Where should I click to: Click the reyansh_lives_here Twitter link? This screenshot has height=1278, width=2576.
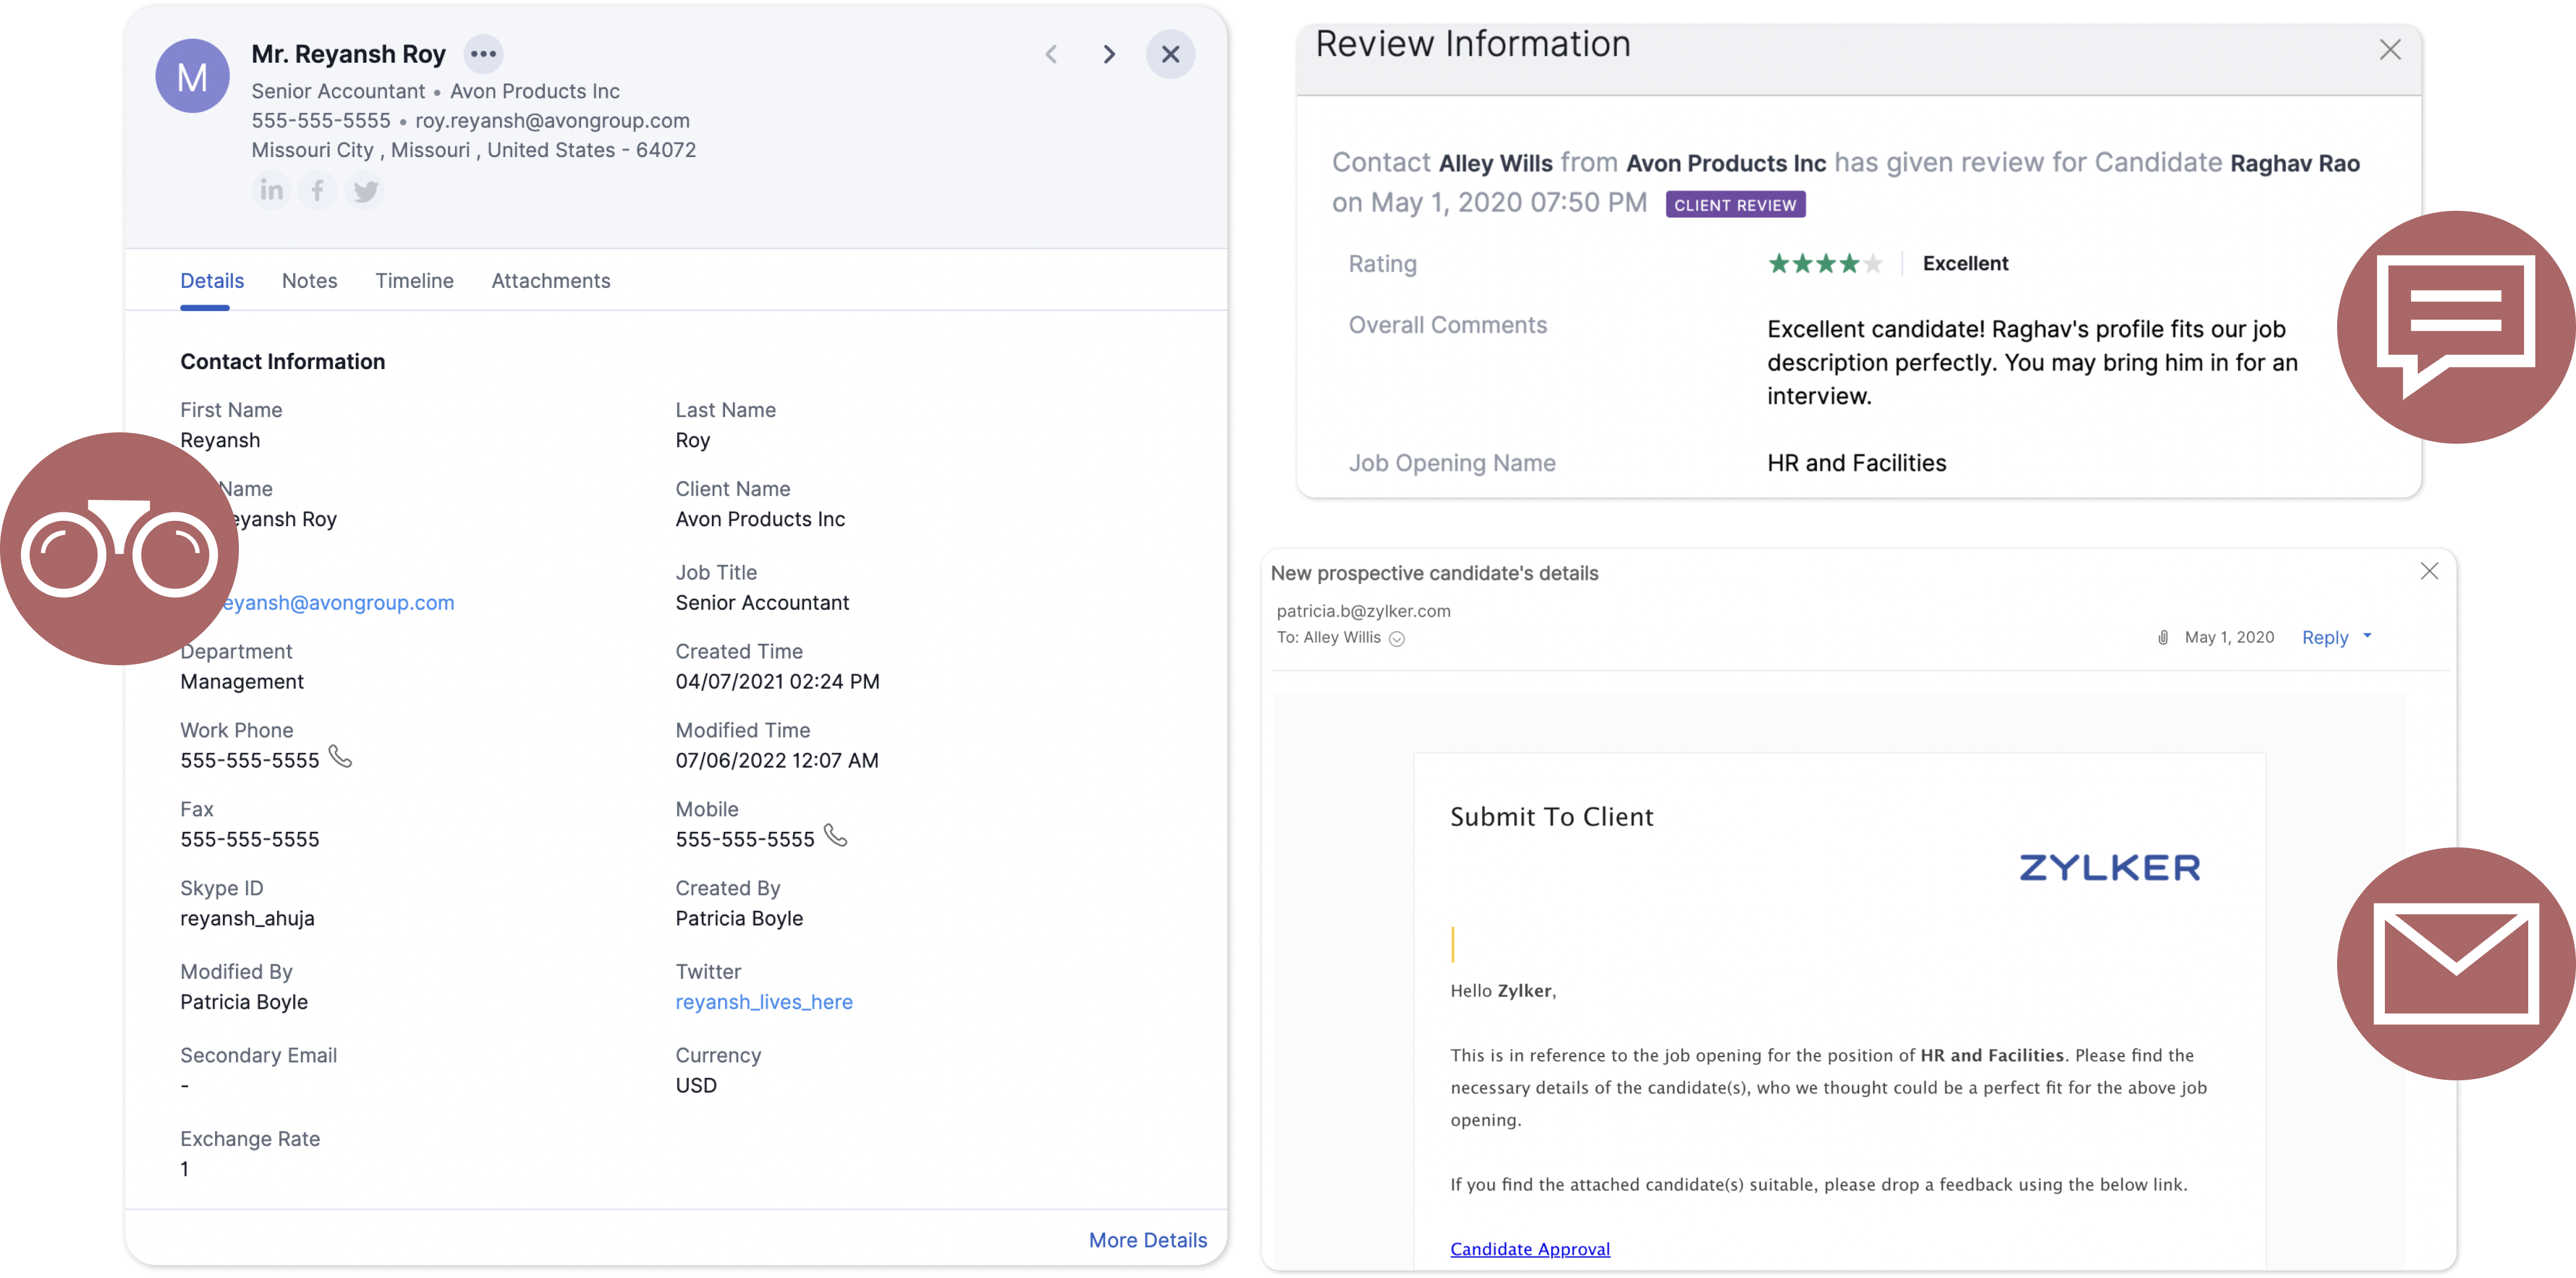[x=763, y=1002]
